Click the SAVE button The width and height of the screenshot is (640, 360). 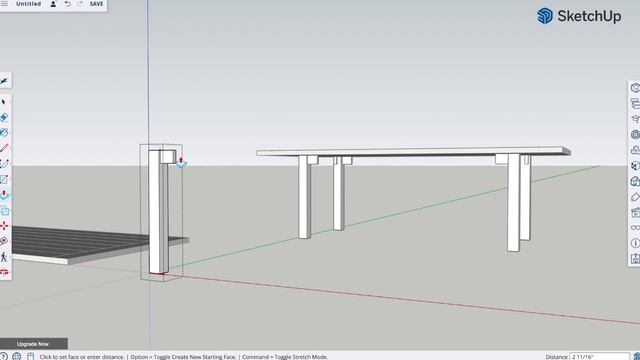tap(96, 4)
